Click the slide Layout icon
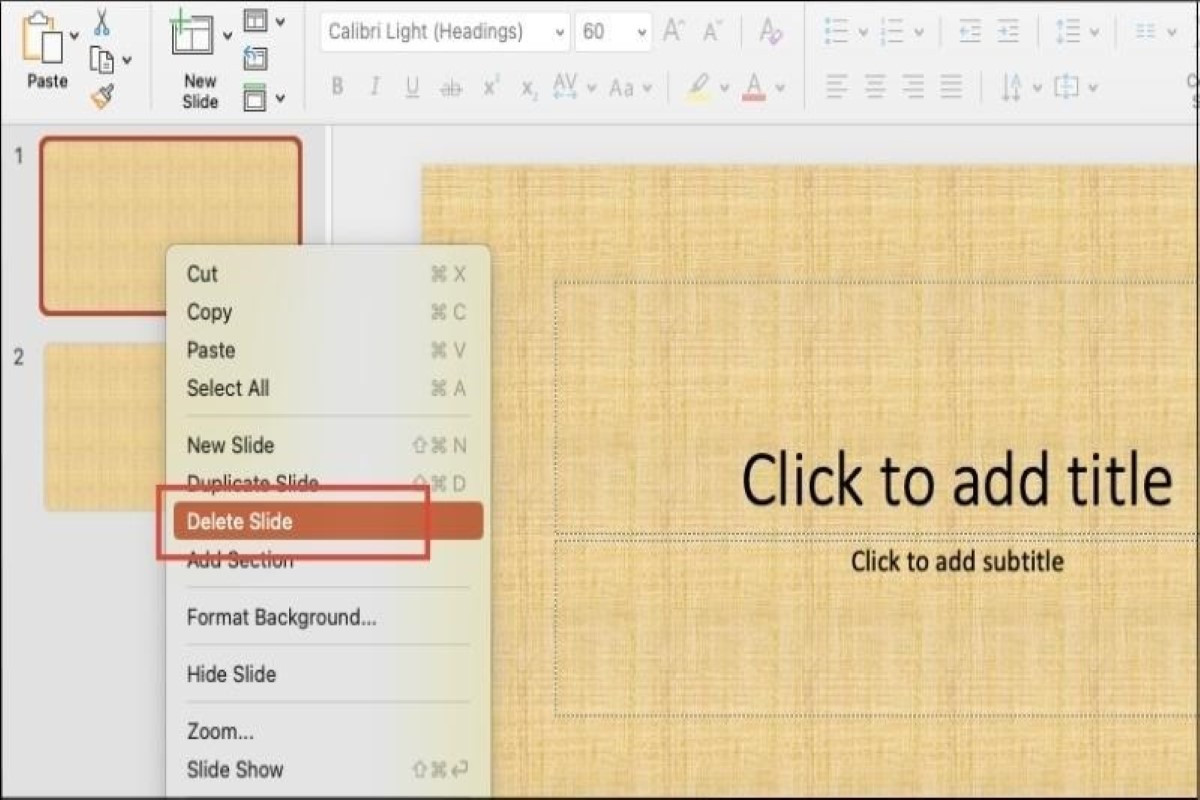1200x800 pixels. pyautogui.click(x=256, y=21)
